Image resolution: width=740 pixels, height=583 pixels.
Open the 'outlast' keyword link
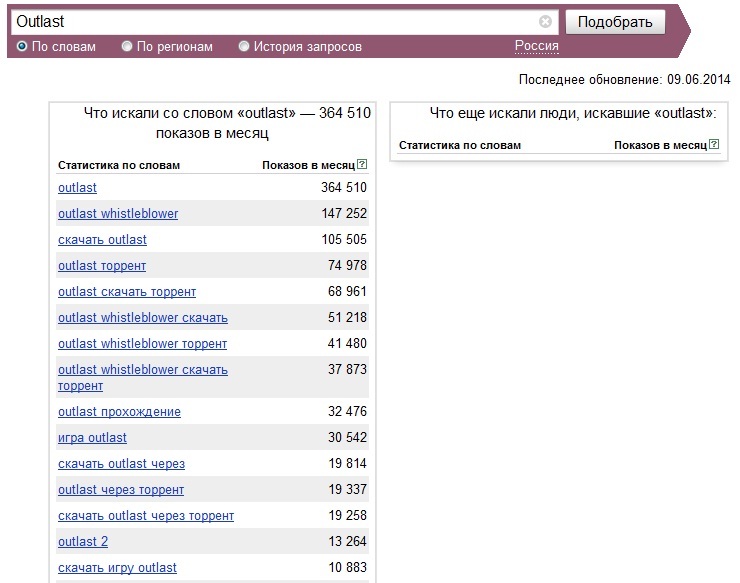pos(77,188)
